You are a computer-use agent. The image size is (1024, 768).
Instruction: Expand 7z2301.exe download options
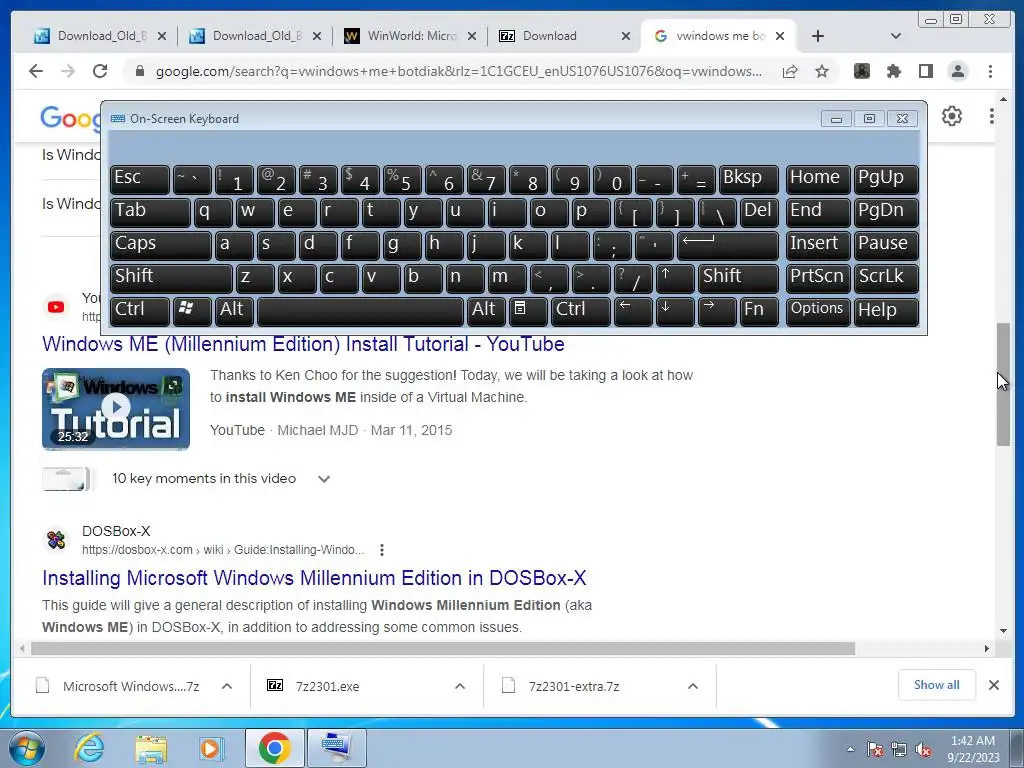point(460,686)
